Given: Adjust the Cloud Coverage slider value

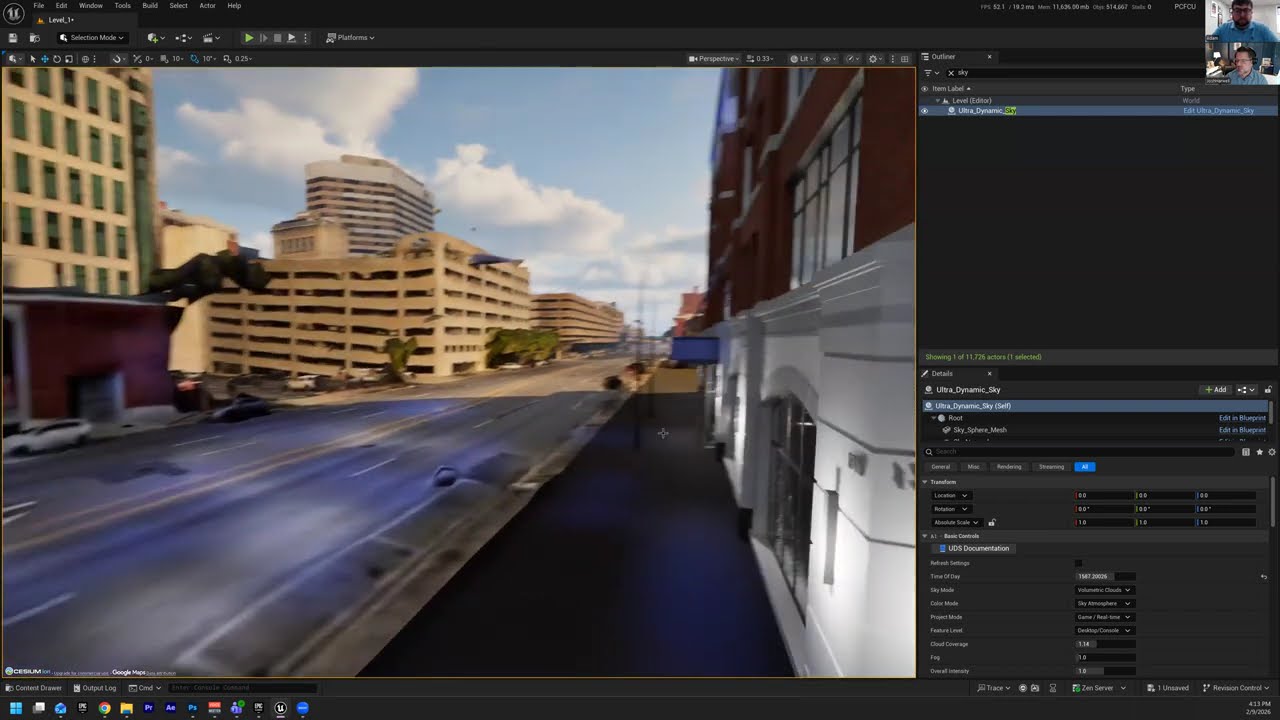Looking at the screenshot, I should point(1105,644).
